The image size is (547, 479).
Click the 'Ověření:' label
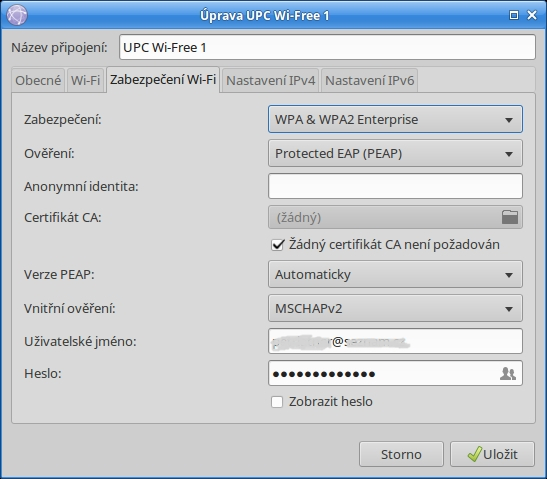pos(49,154)
